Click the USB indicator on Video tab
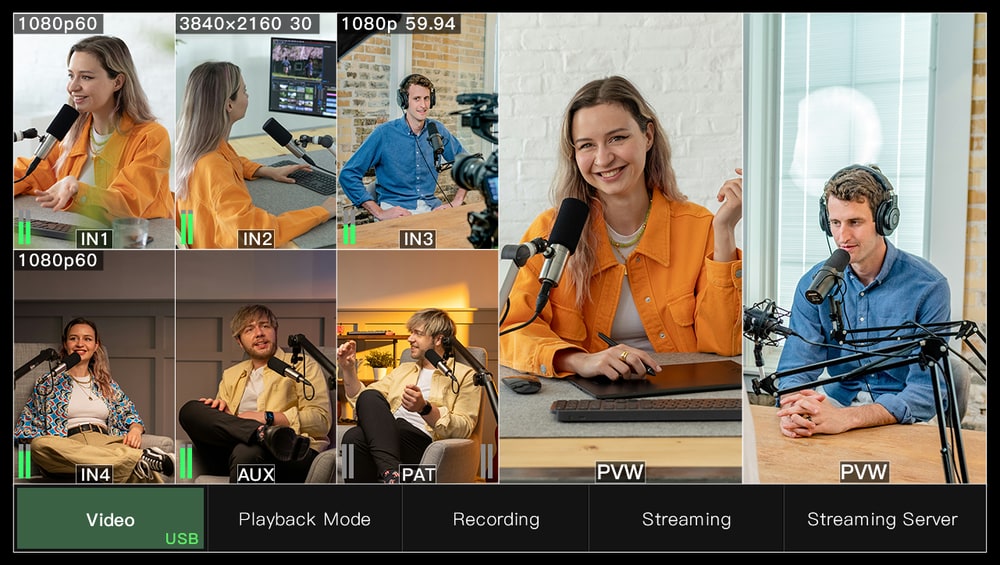 pos(182,539)
